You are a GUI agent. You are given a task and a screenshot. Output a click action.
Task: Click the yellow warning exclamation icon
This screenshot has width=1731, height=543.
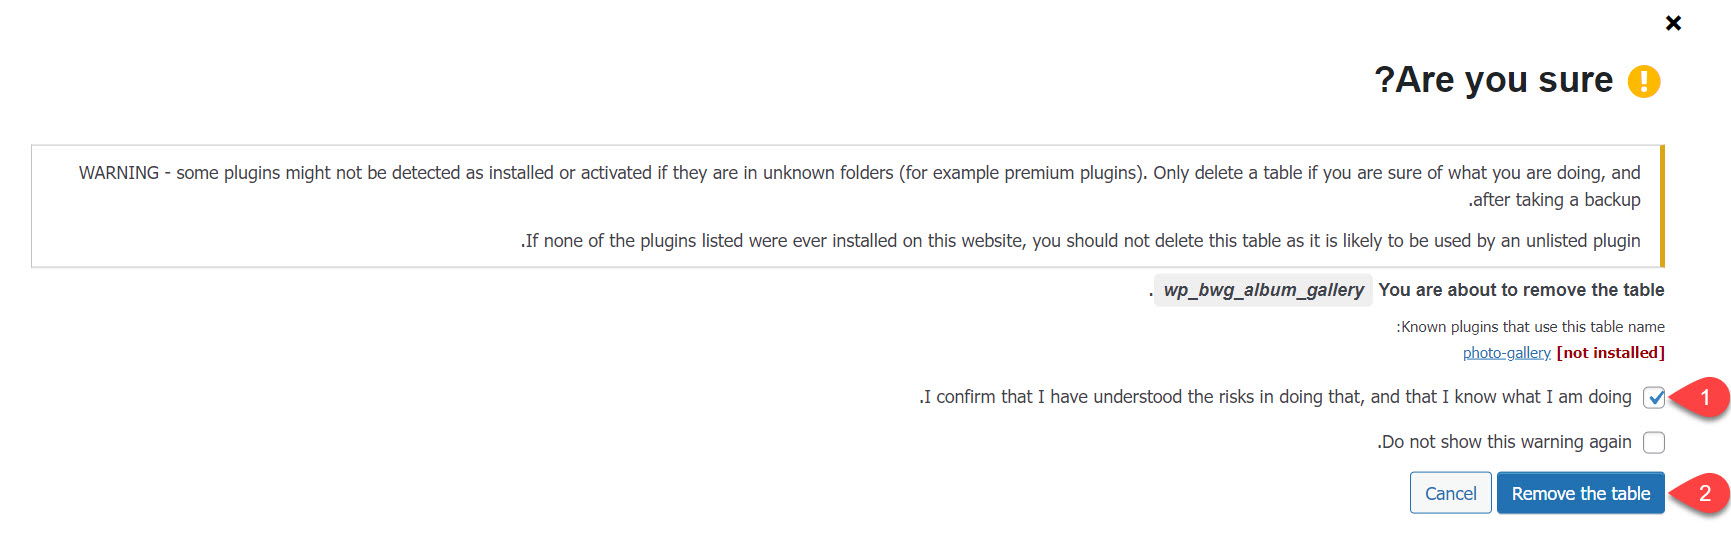[x=1644, y=81]
